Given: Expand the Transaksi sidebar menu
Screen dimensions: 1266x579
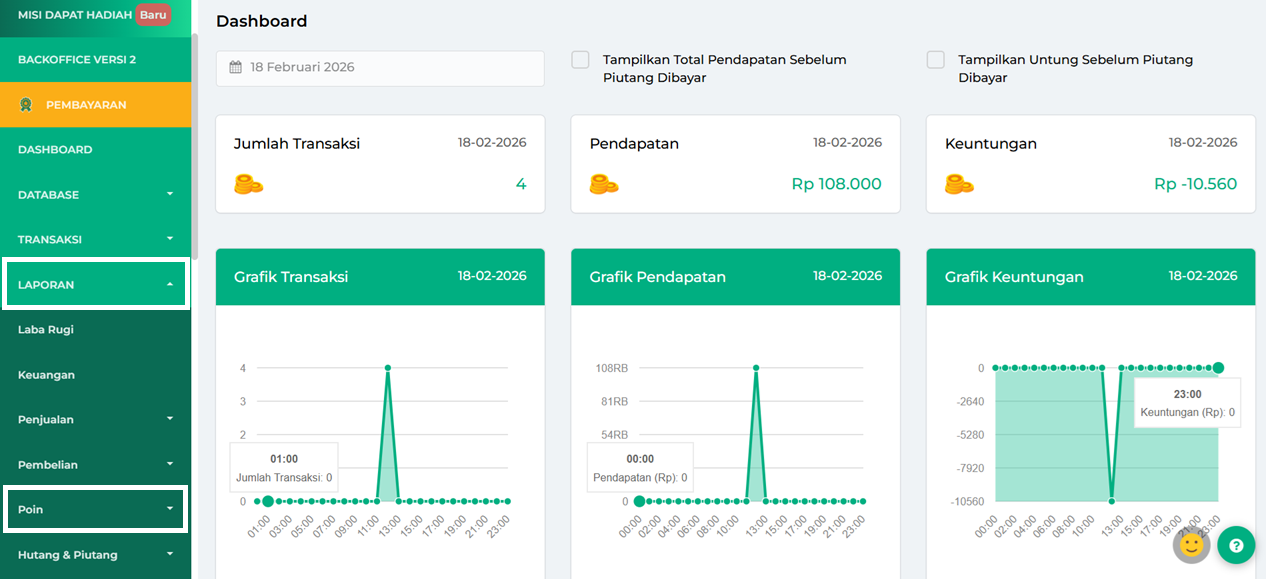Looking at the screenshot, I should click(95, 240).
